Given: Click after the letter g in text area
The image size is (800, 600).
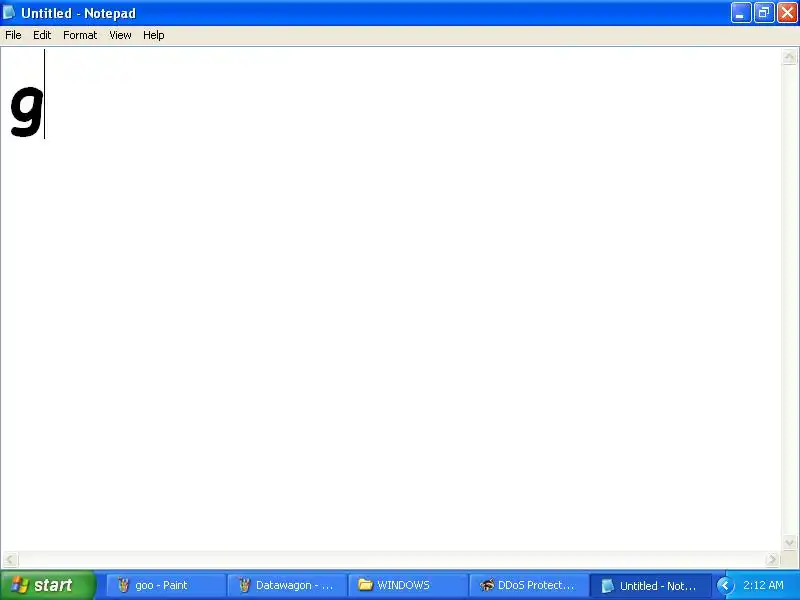Looking at the screenshot, I should (45, 94).
